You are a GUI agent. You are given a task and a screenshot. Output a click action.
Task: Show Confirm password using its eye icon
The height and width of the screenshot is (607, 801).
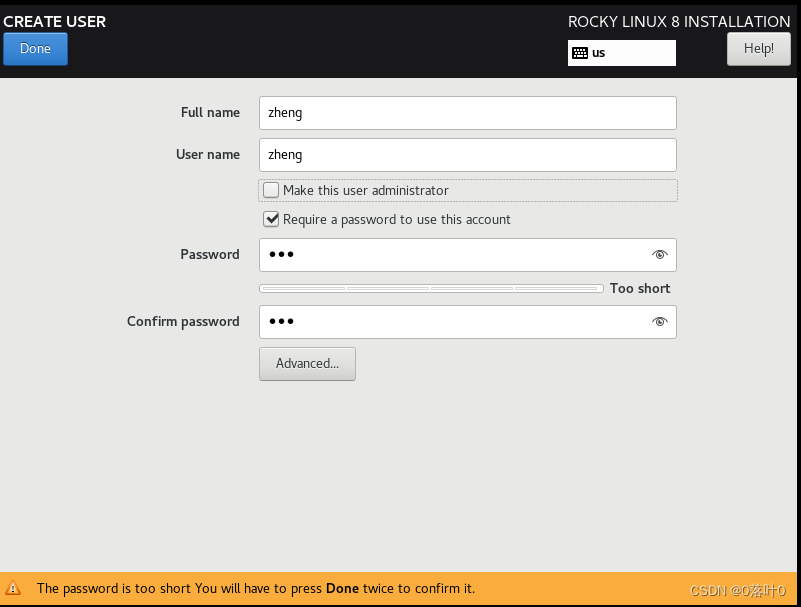[659, 321]
